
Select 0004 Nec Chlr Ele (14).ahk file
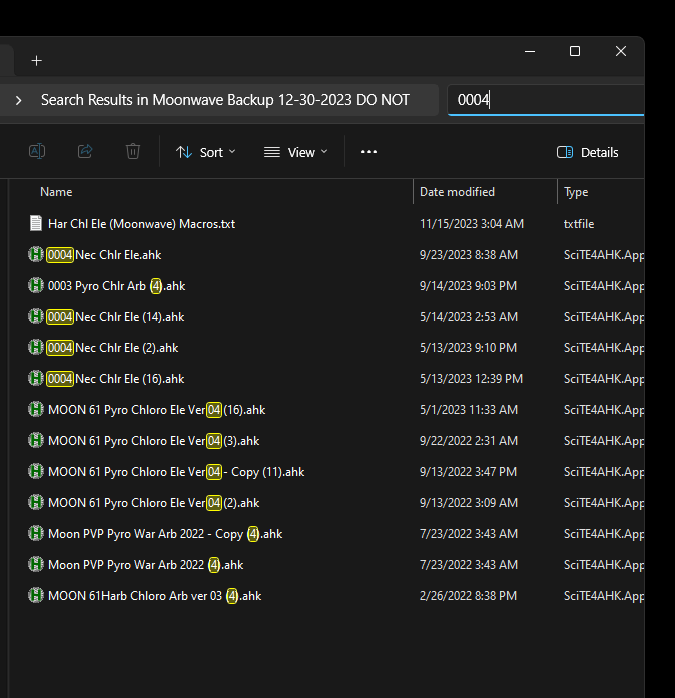point(116,317)
